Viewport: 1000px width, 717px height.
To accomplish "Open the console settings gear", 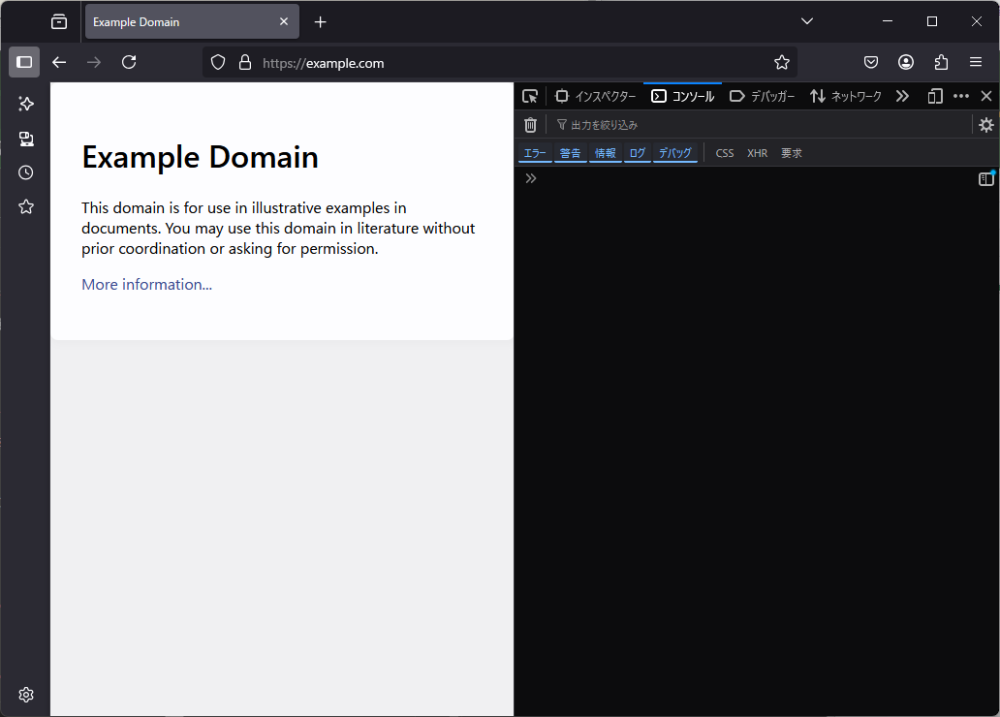I will [x=986, y=125].
